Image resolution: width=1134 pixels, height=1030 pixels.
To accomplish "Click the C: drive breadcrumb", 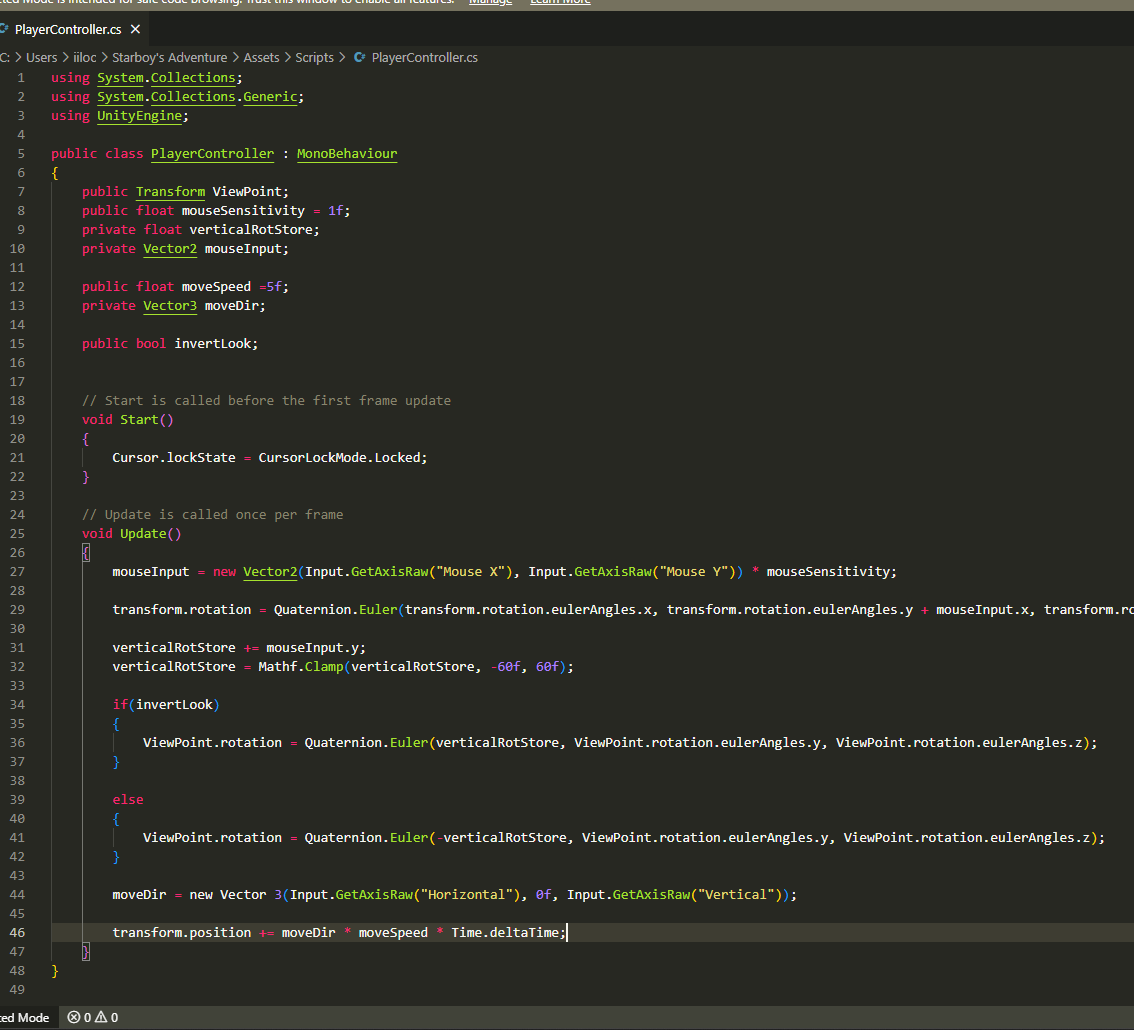I will pos(5,58).
